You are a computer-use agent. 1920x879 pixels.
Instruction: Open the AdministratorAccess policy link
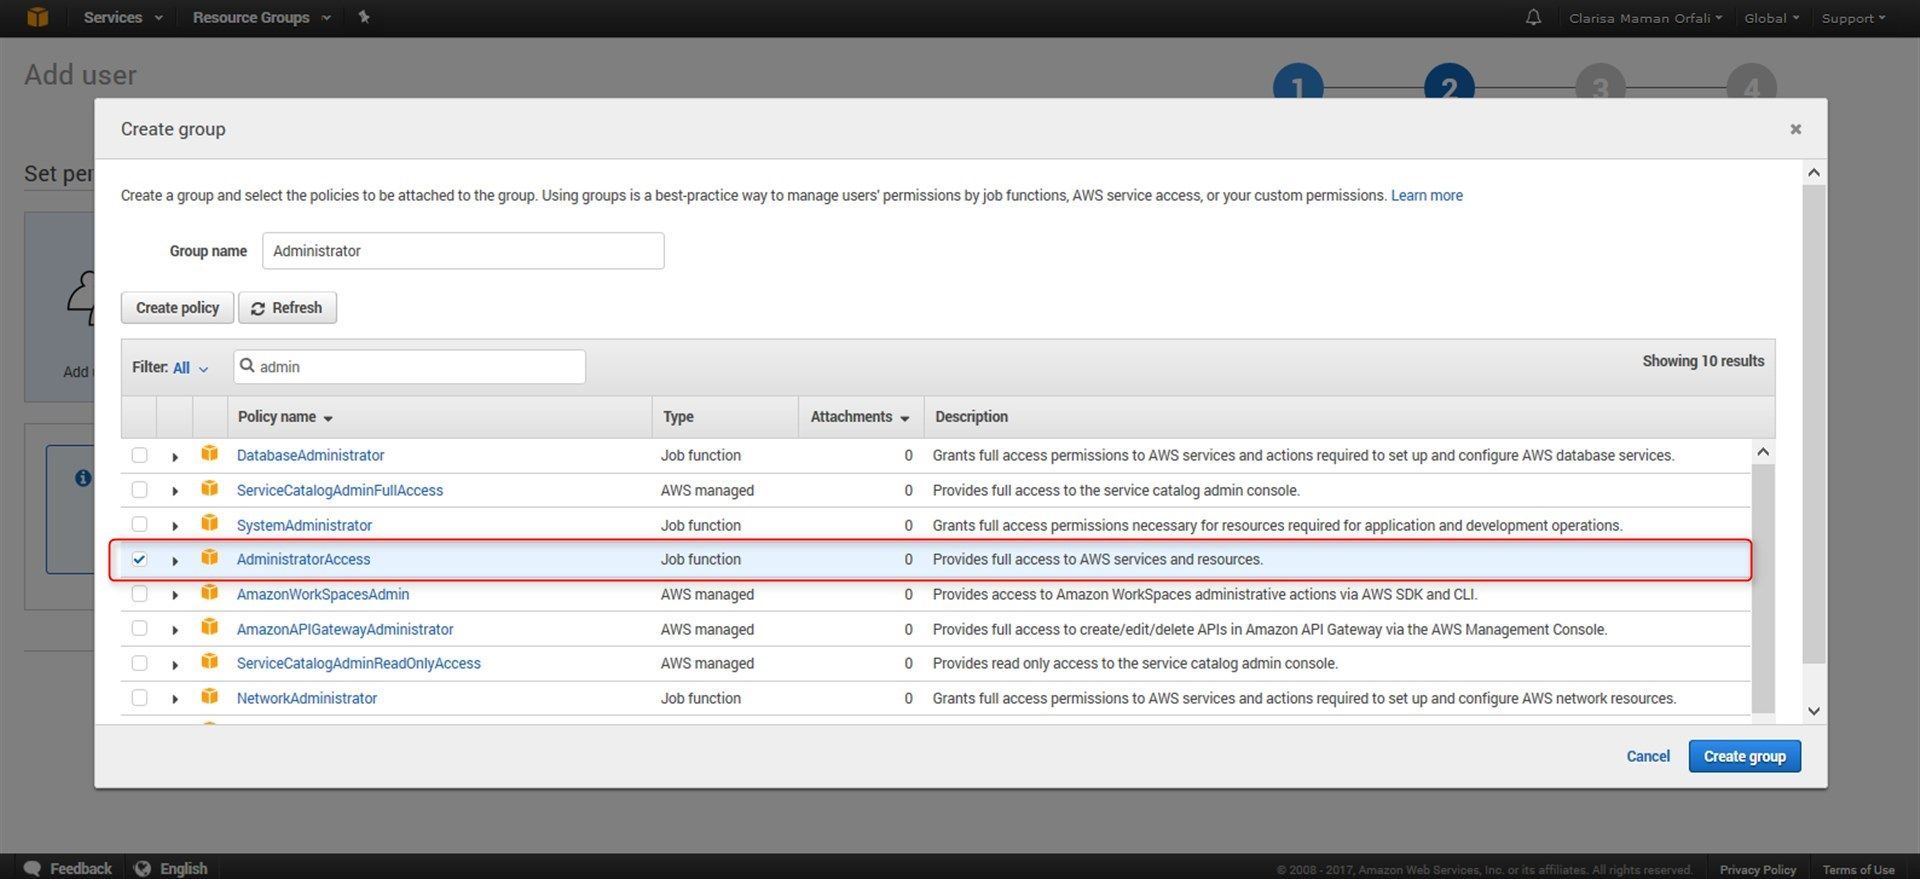tap(303, 559)
